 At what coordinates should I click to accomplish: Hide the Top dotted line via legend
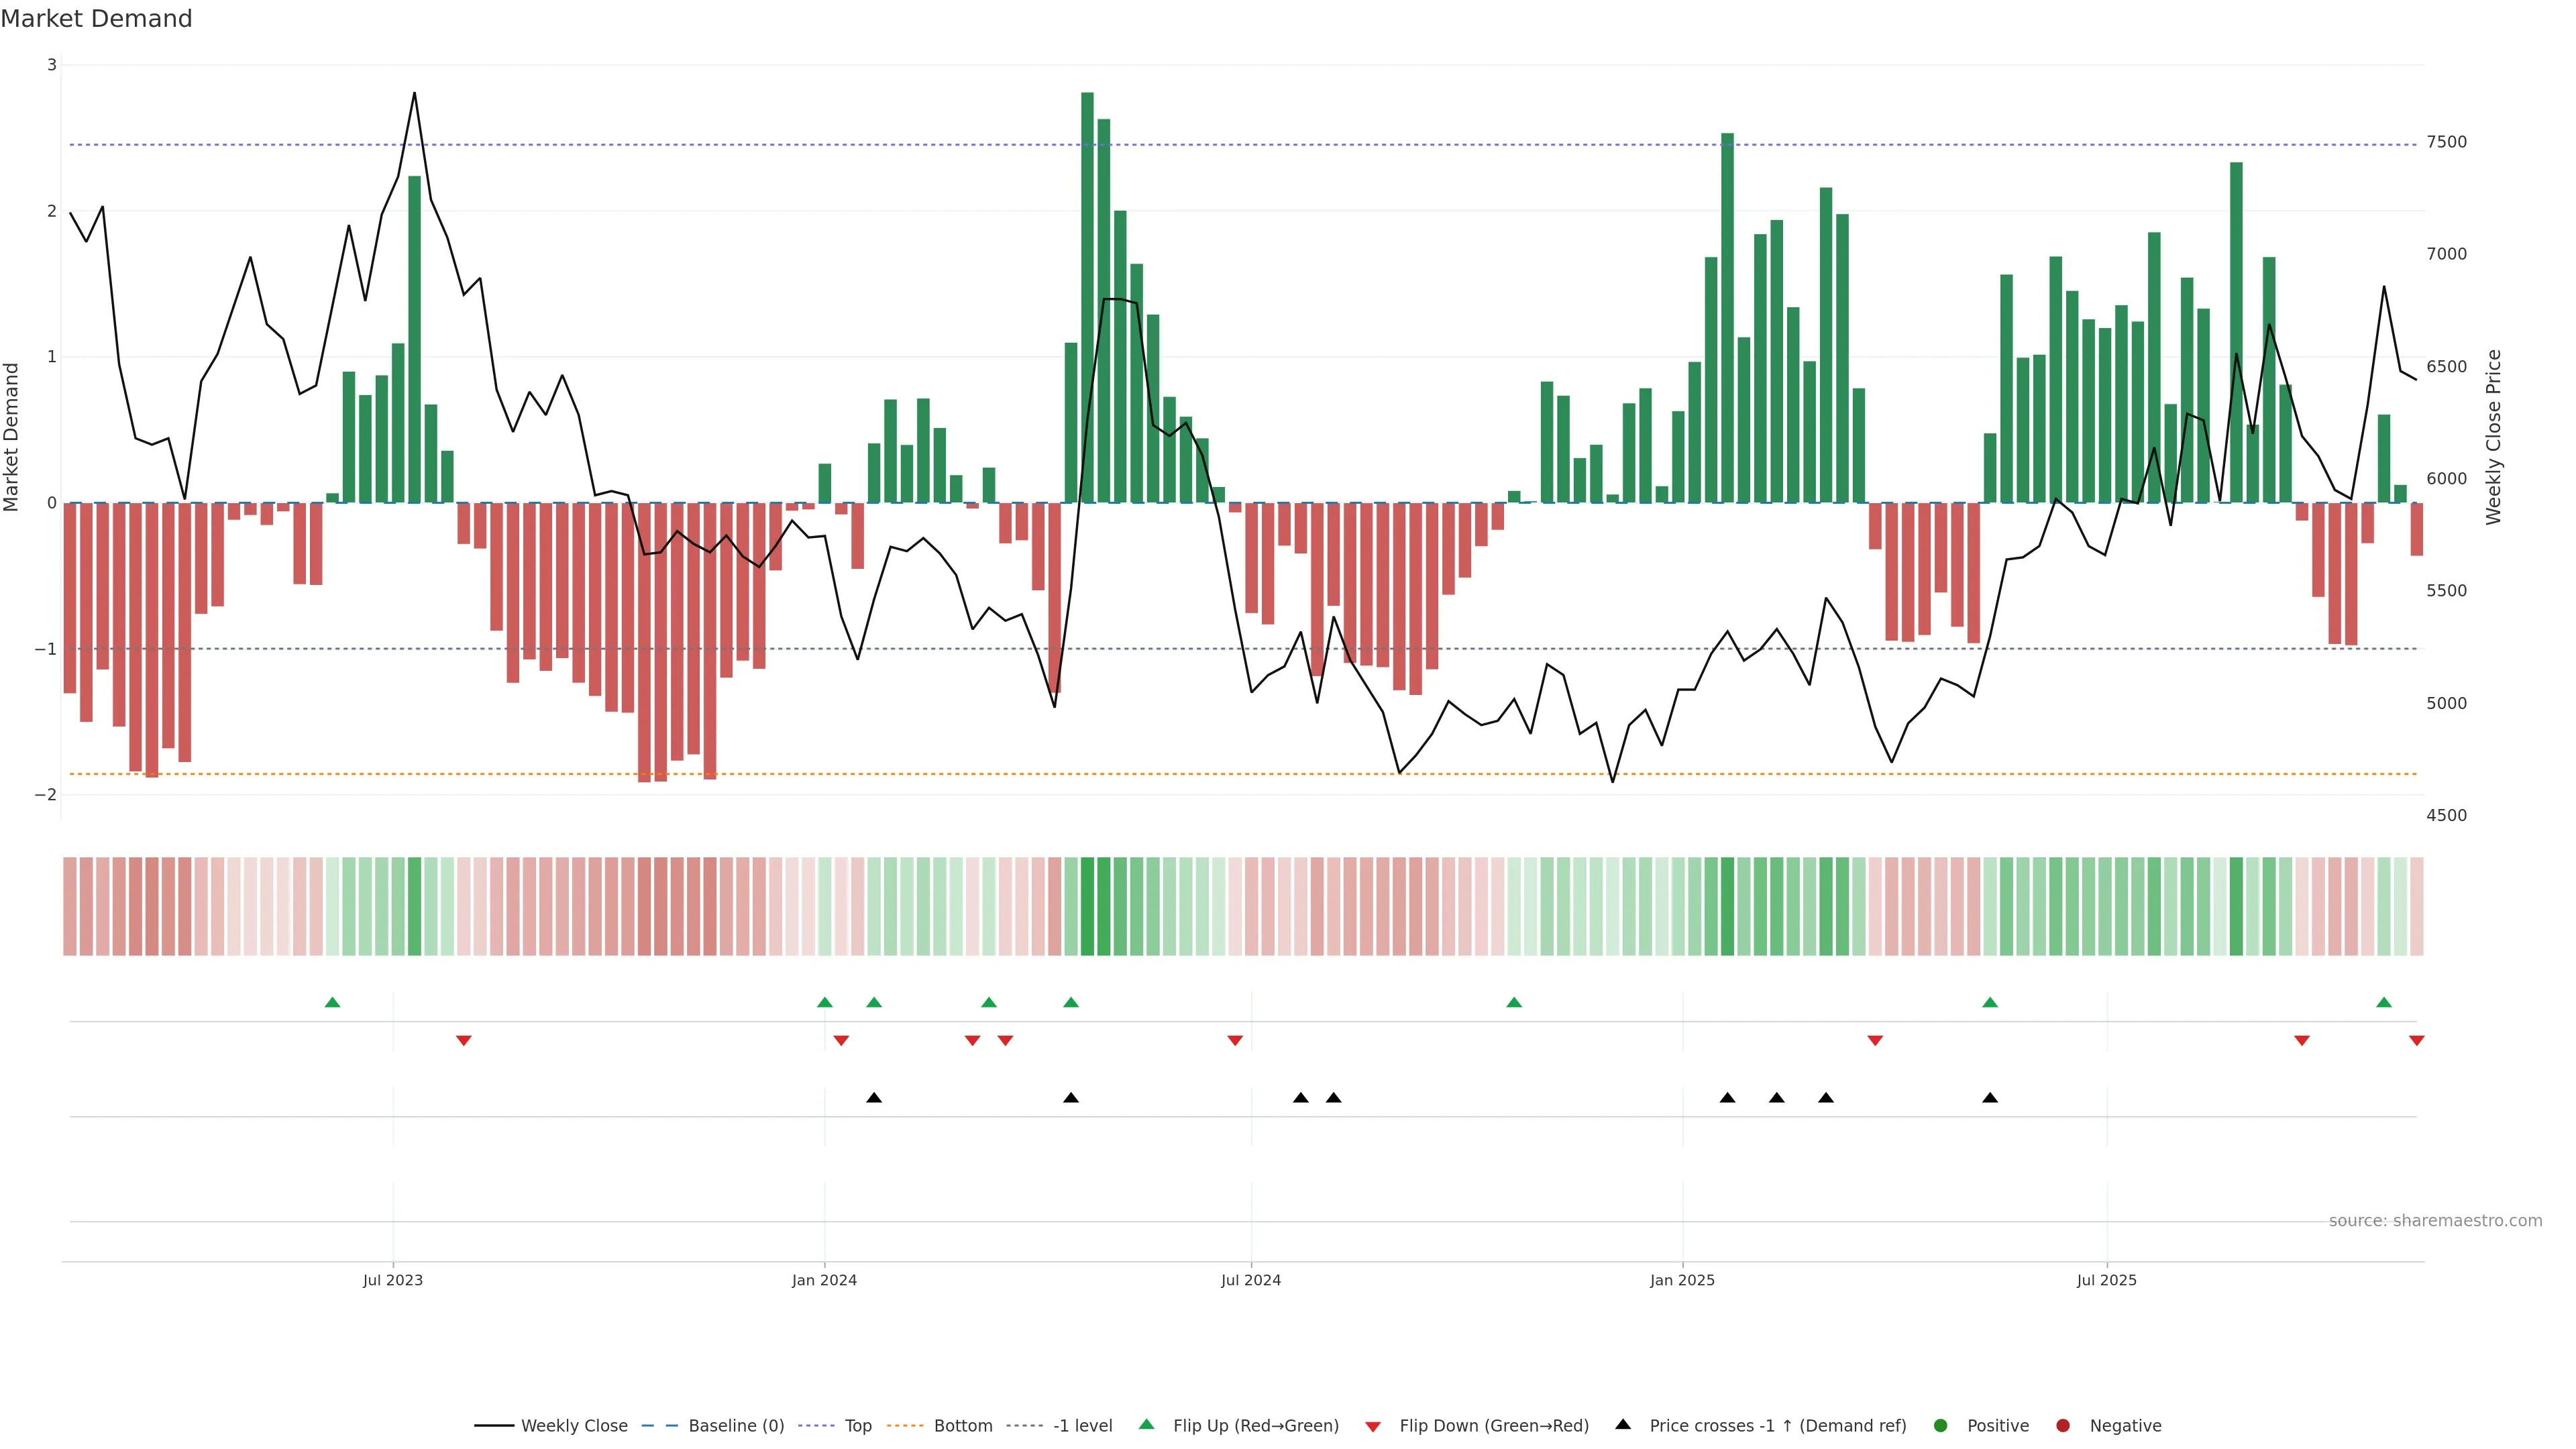point(857,1425)
